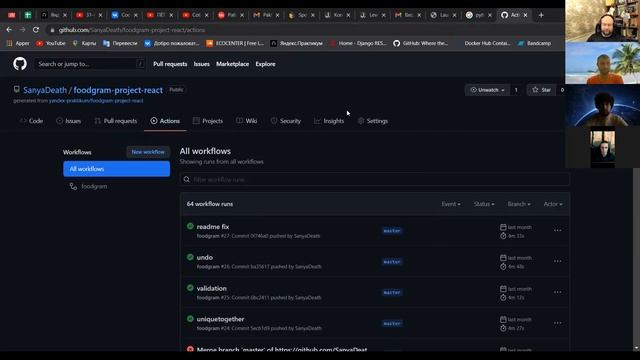Click master branch label on undo run
640x360 pixels.
[x=392, y=262]
